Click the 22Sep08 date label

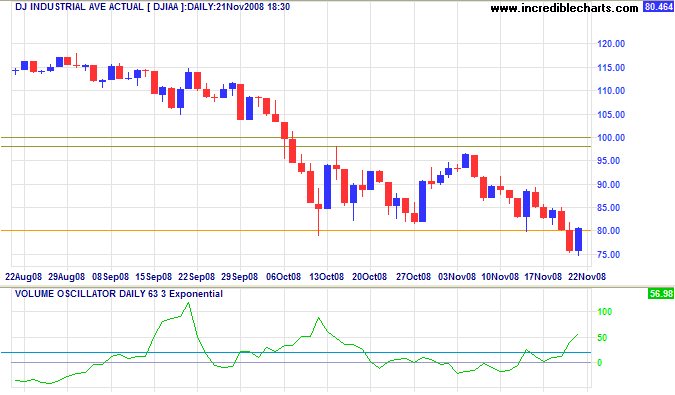(196, 277)
